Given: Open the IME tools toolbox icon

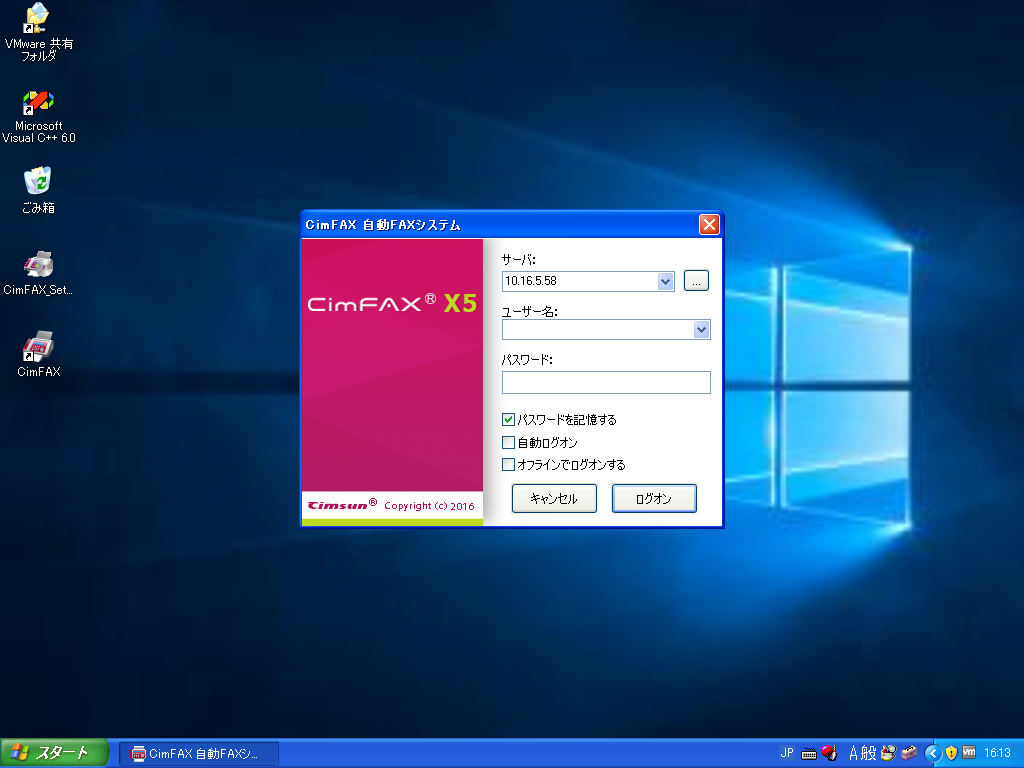Looking at the screenshot, I should point(909,753).
